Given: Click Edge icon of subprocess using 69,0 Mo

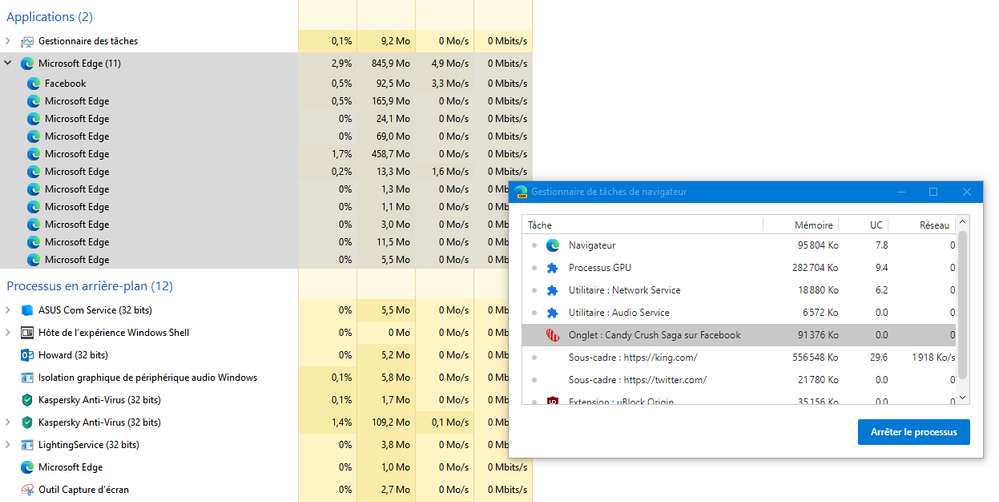Looking at the screenshot, I should point(33,136).
